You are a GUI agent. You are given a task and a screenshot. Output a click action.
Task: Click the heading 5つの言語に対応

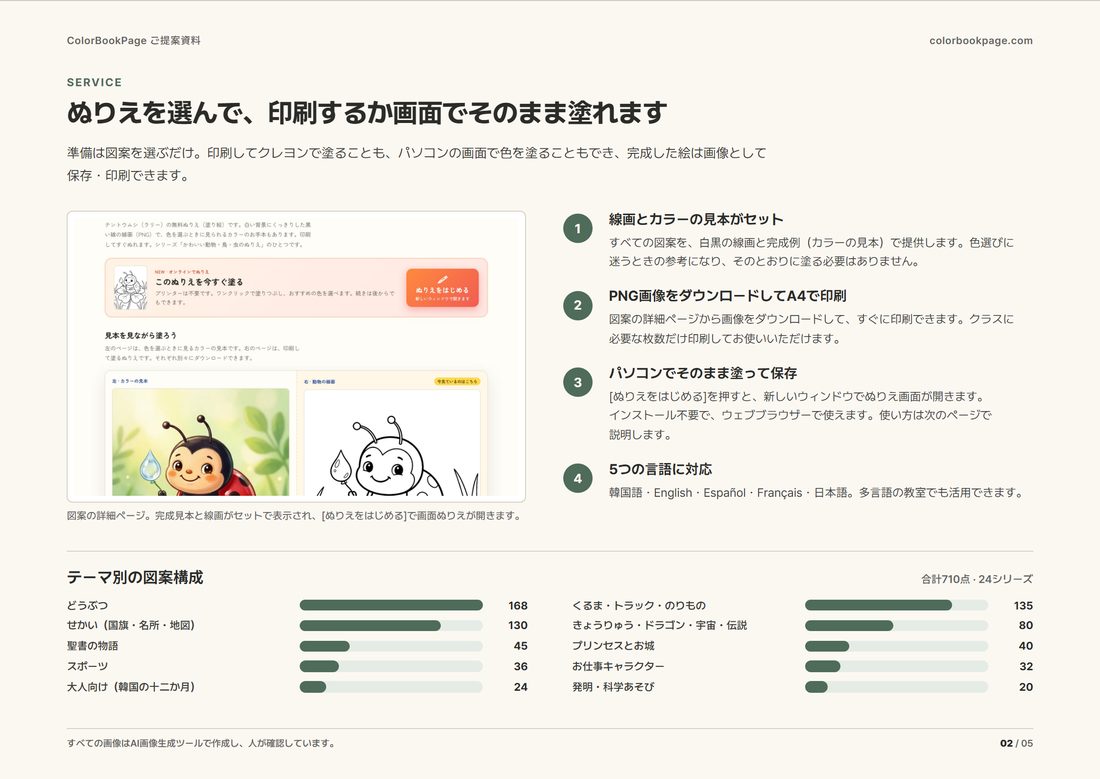tap(660, 469)
